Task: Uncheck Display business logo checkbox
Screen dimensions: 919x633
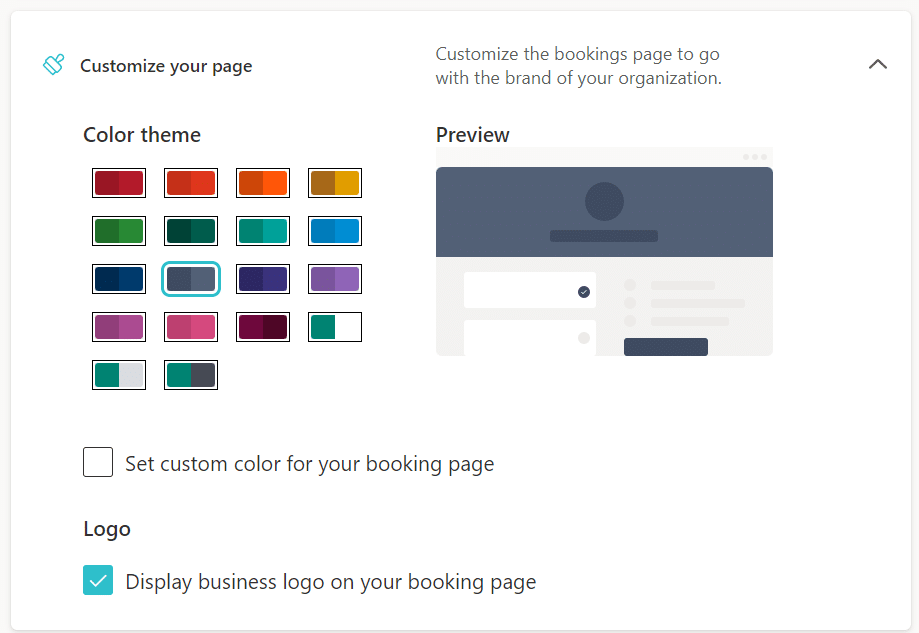Action: [x=98, y=580]
